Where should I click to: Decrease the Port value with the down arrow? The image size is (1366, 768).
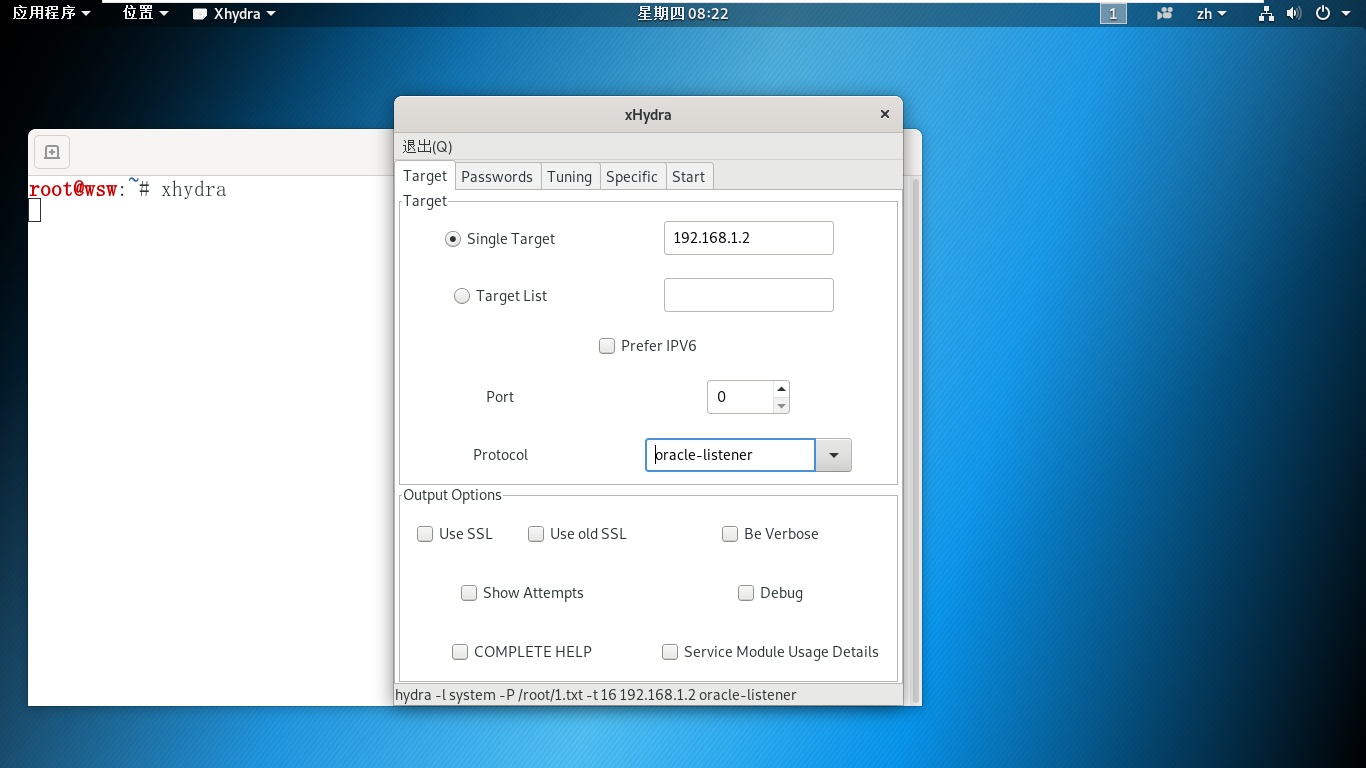(x=782, y=405)
